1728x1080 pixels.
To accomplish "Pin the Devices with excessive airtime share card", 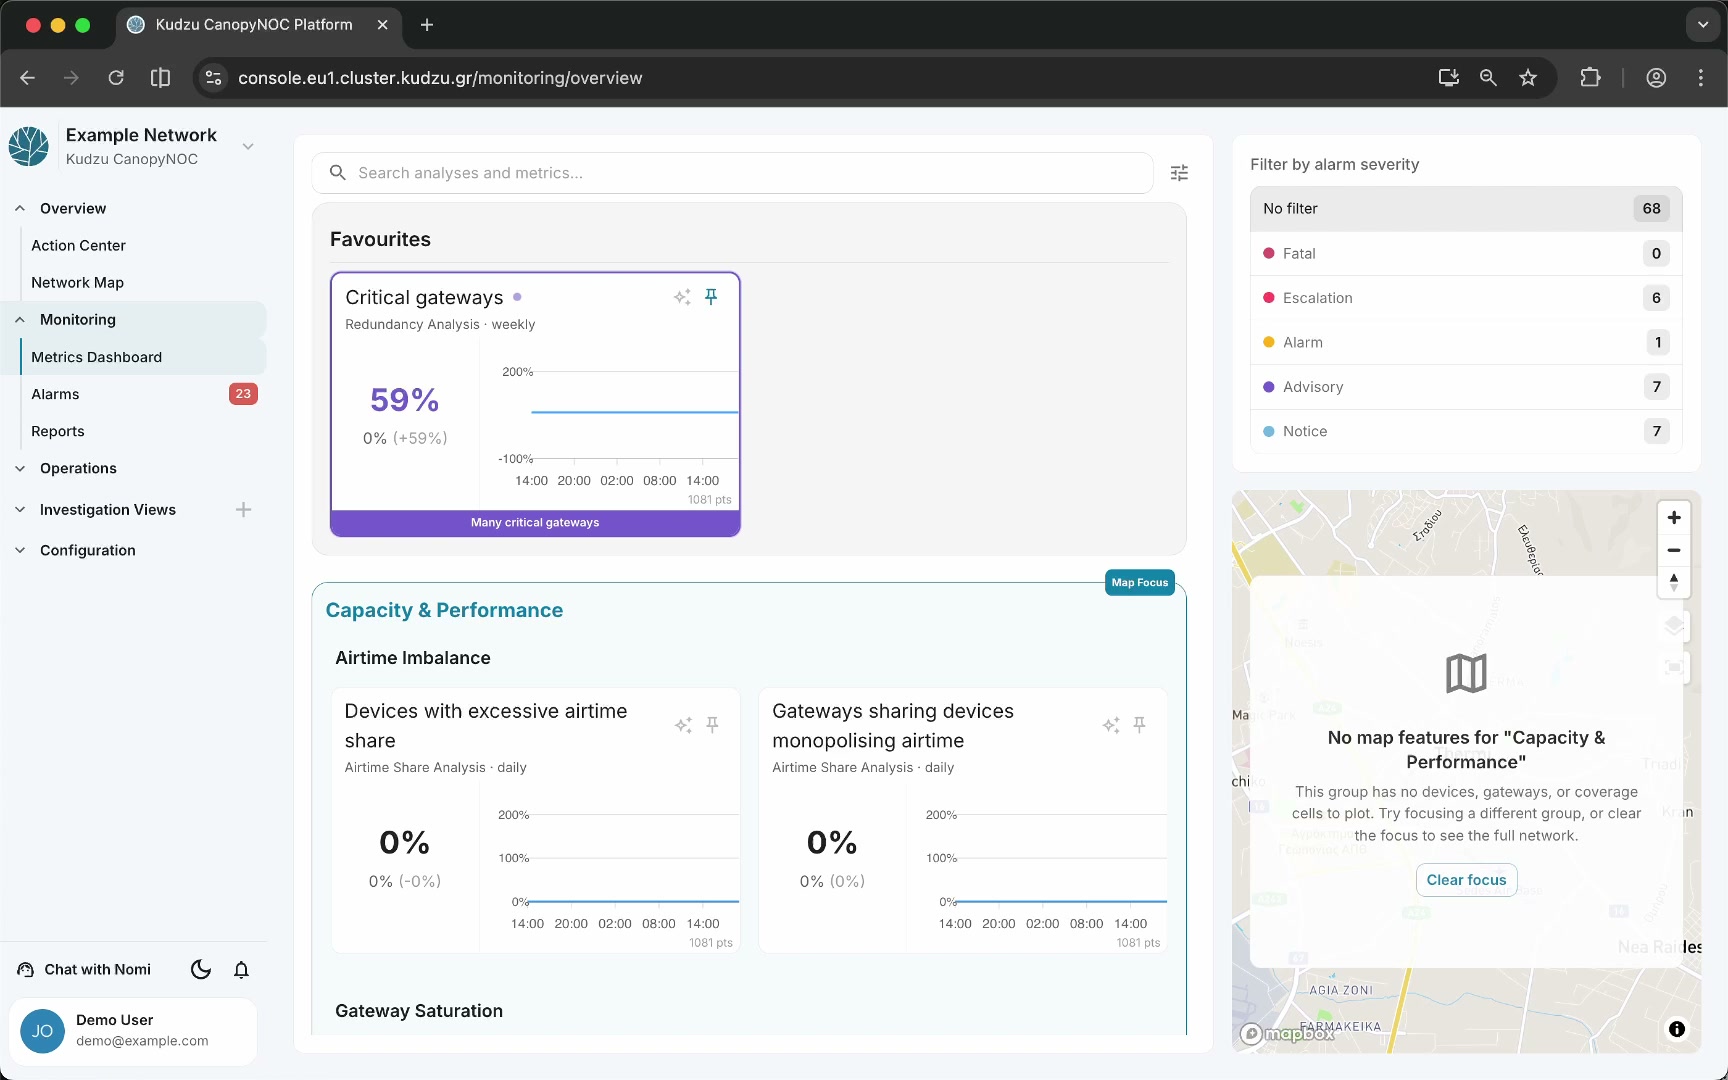I will 712,725.
